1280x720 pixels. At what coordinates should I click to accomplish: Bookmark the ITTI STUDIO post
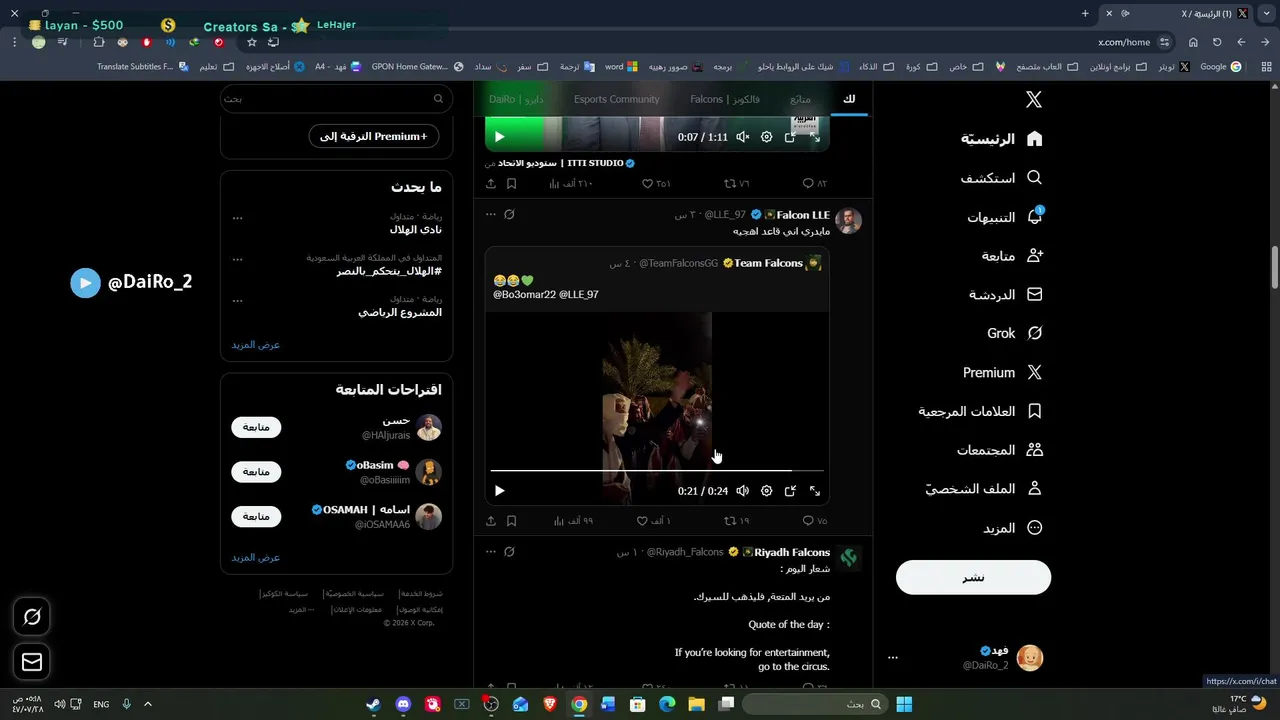pos(511,184)
